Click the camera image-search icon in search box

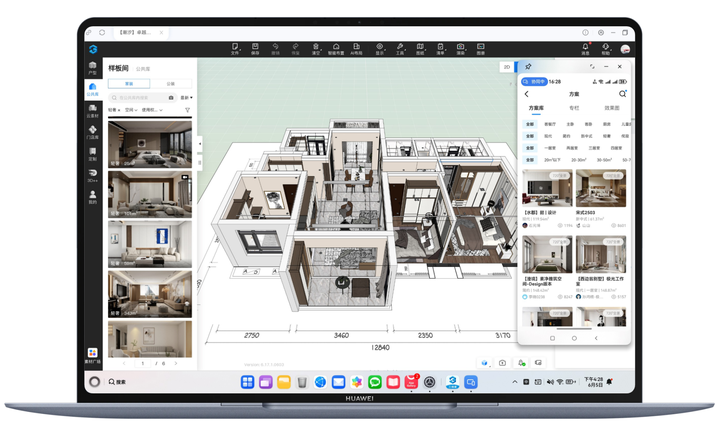click(x=171, y=98)
